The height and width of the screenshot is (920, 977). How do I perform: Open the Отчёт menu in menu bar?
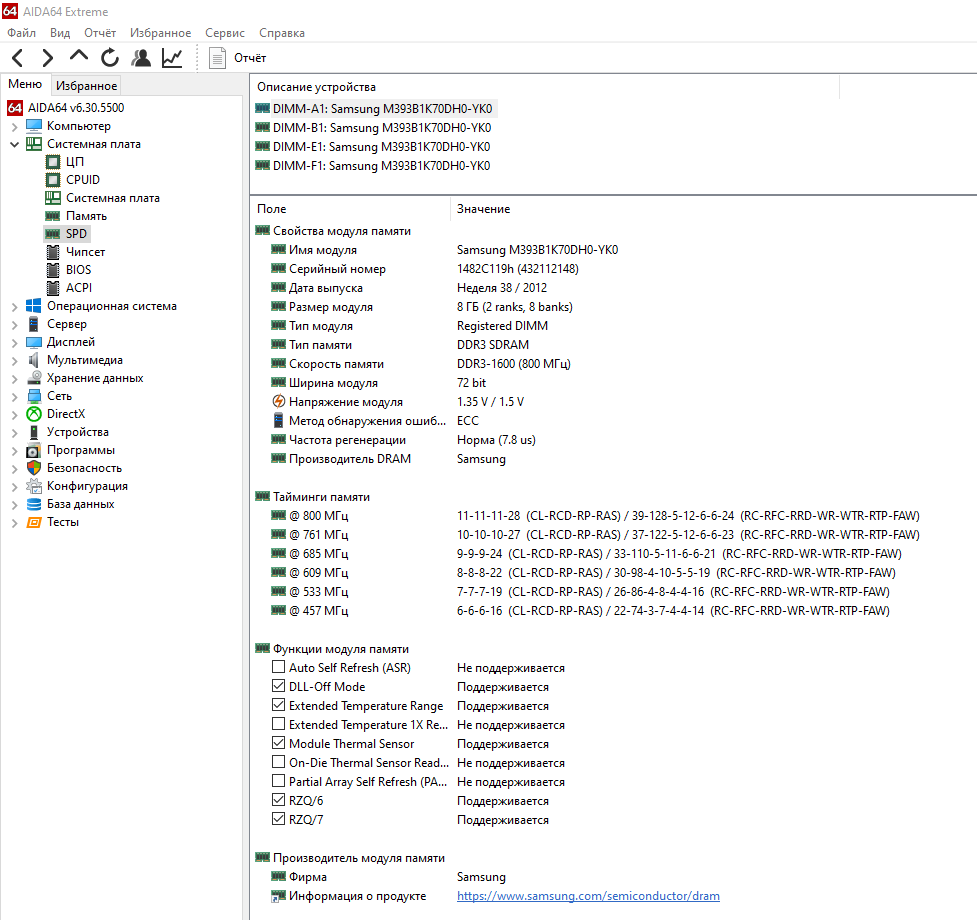(100, 33)
